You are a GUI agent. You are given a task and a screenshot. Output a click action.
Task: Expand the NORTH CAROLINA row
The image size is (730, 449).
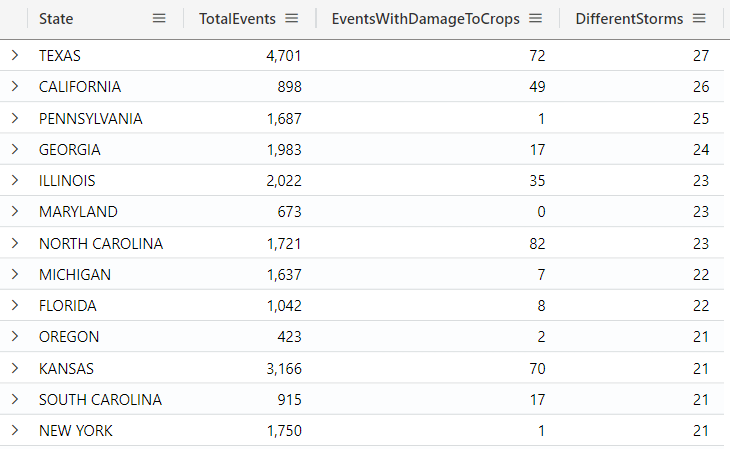point(15,244)
